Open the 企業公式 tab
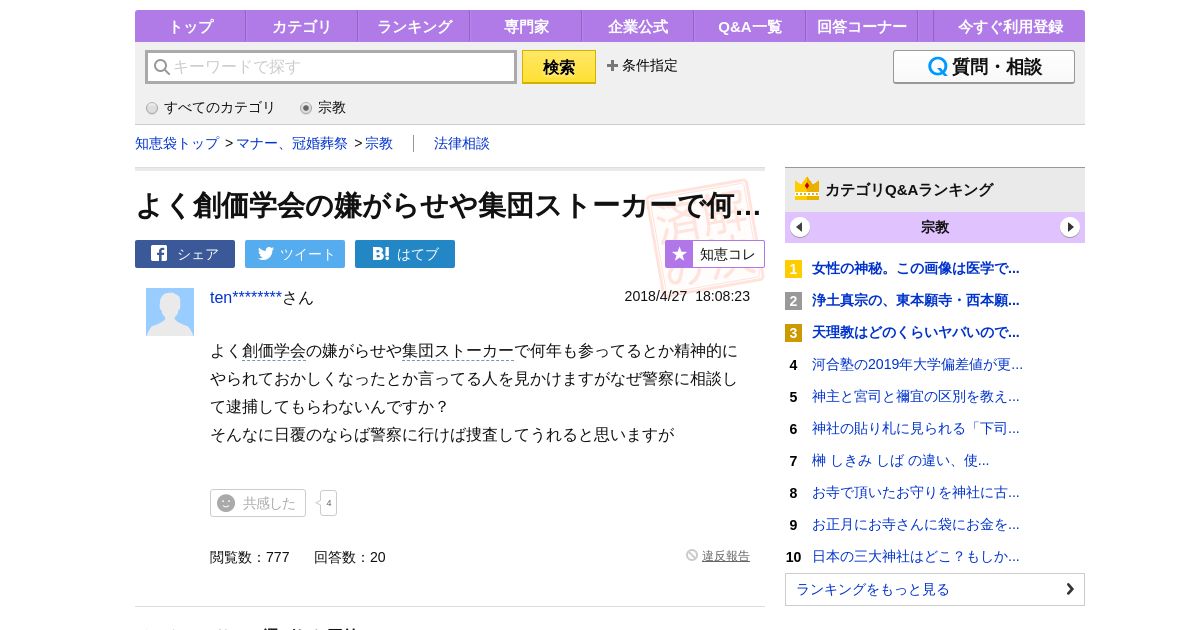This screenshot has width=1200, height=630. click(638, 27)
